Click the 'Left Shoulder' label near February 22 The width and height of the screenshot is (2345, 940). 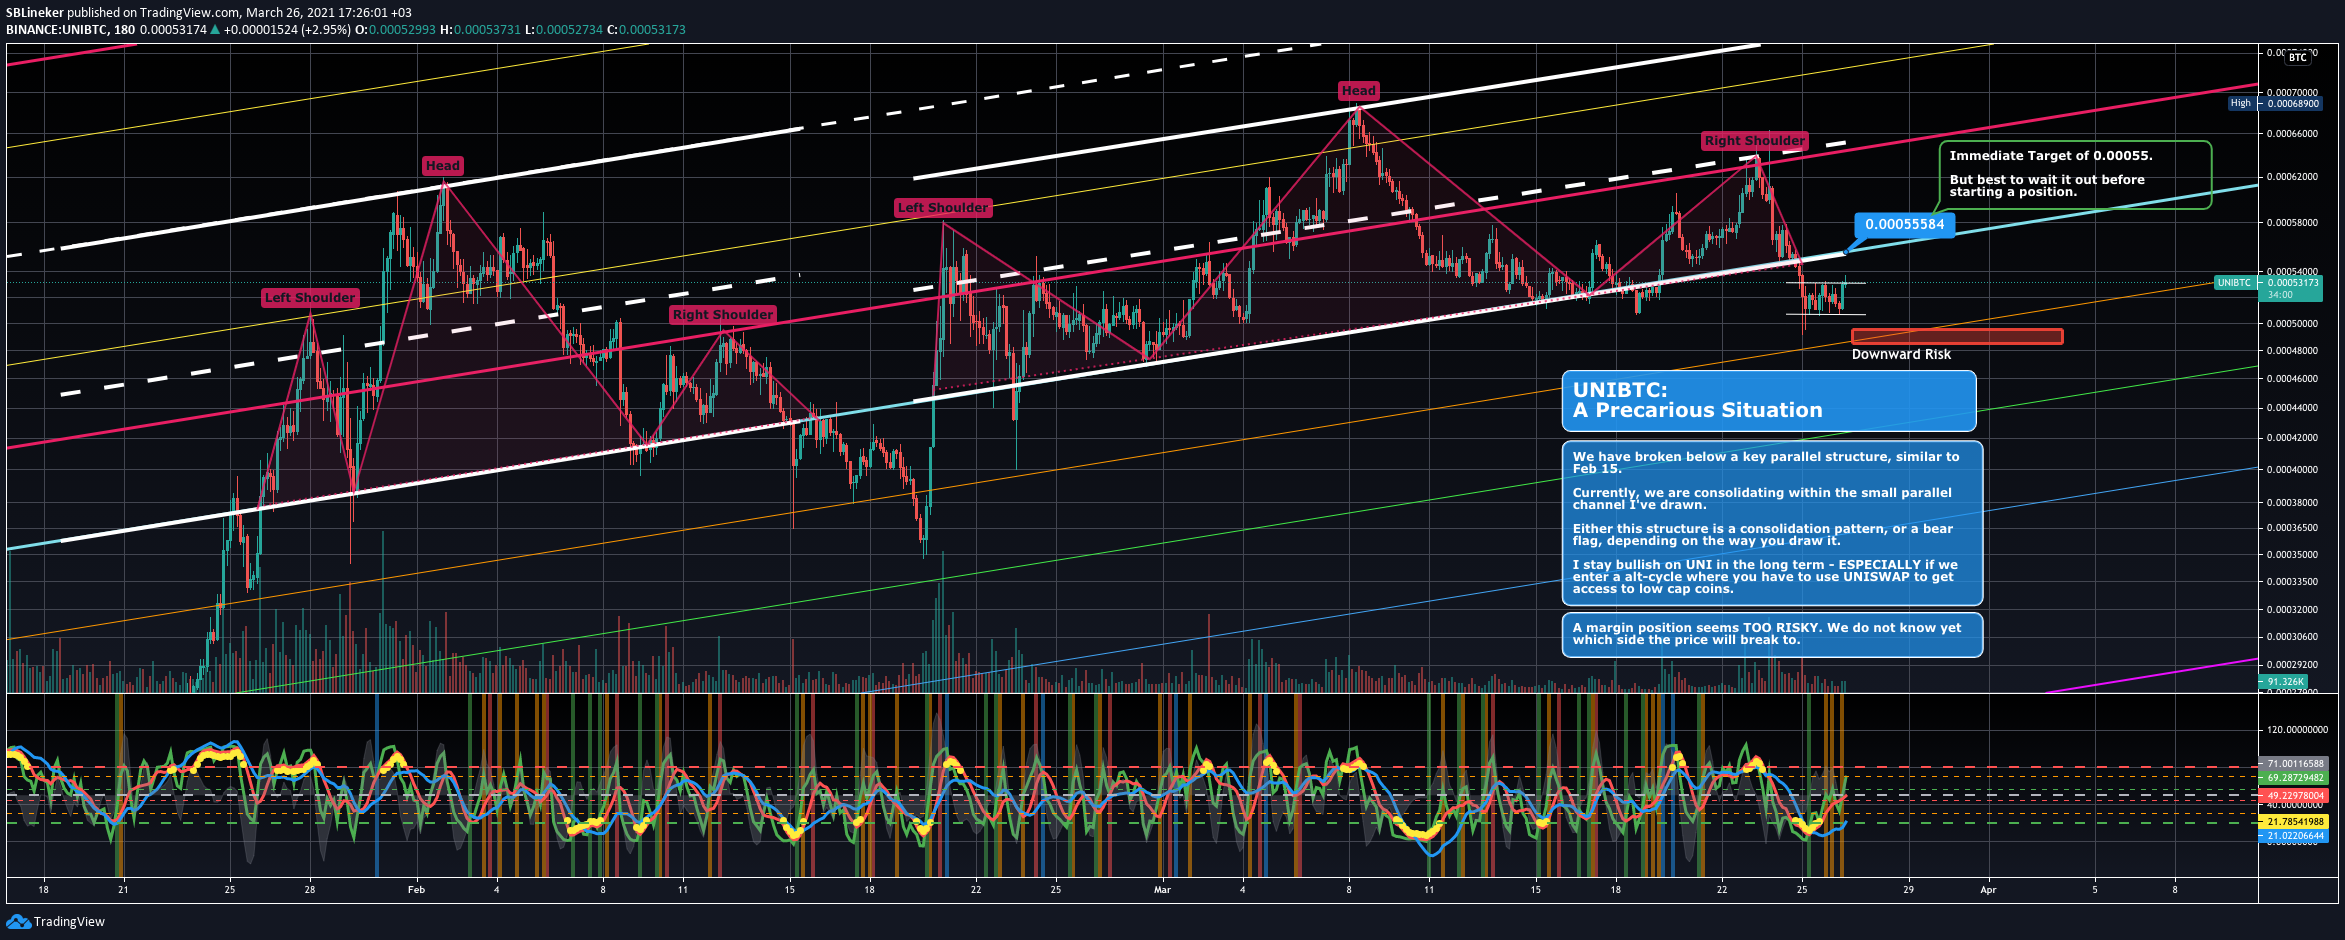(943, 207)
